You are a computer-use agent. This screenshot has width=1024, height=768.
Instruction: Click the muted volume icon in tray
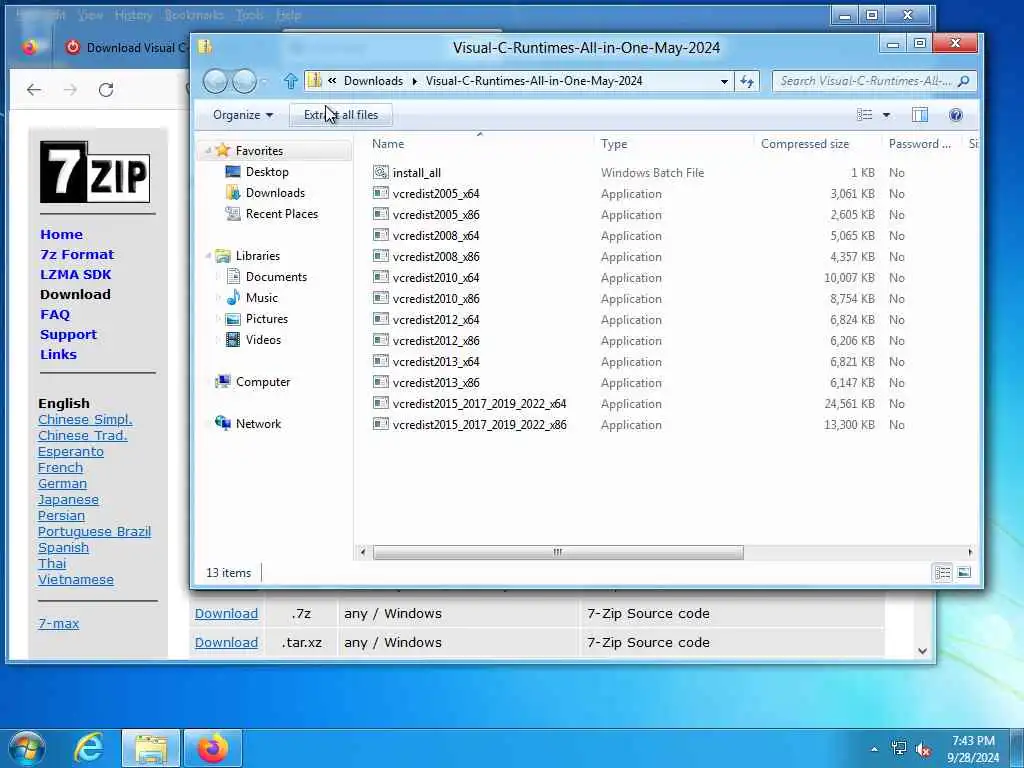coord(923,750)
